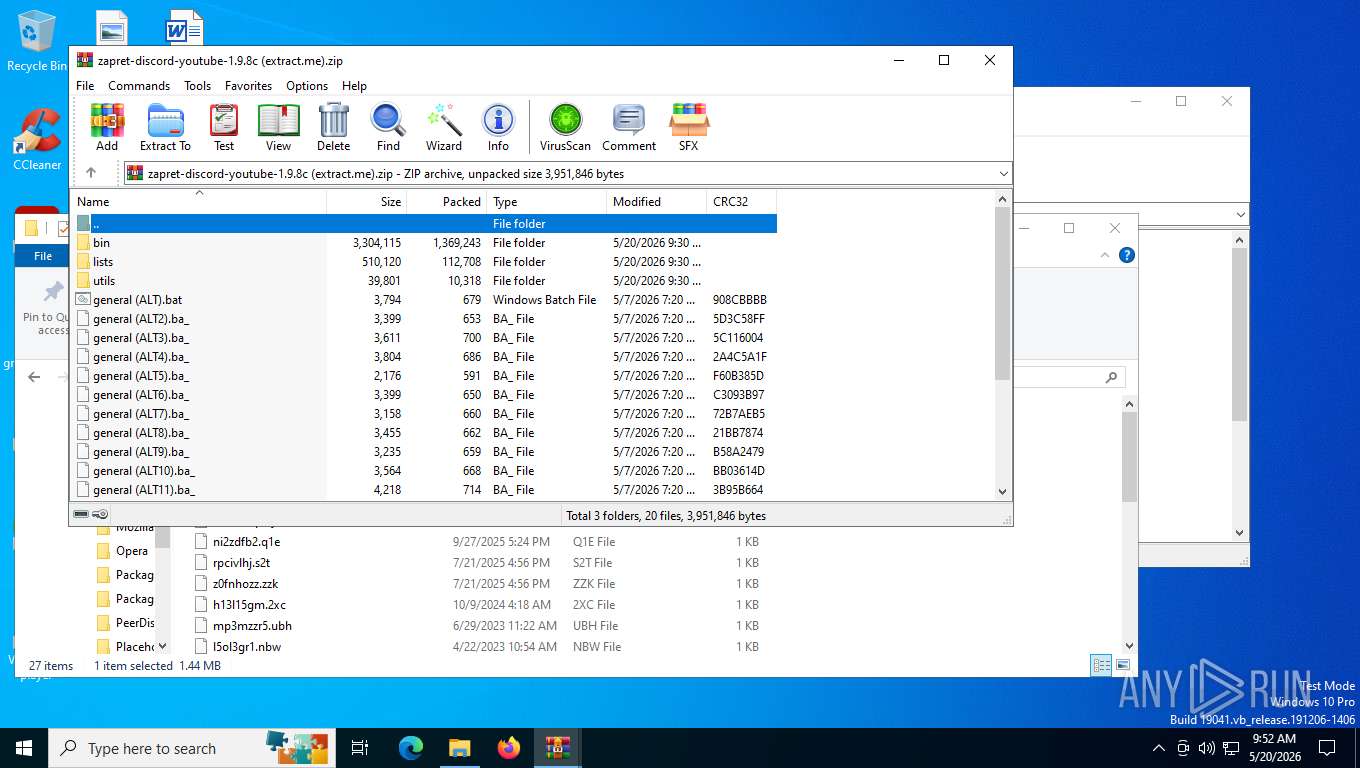Click the volume tray icon

(1206, 748)
